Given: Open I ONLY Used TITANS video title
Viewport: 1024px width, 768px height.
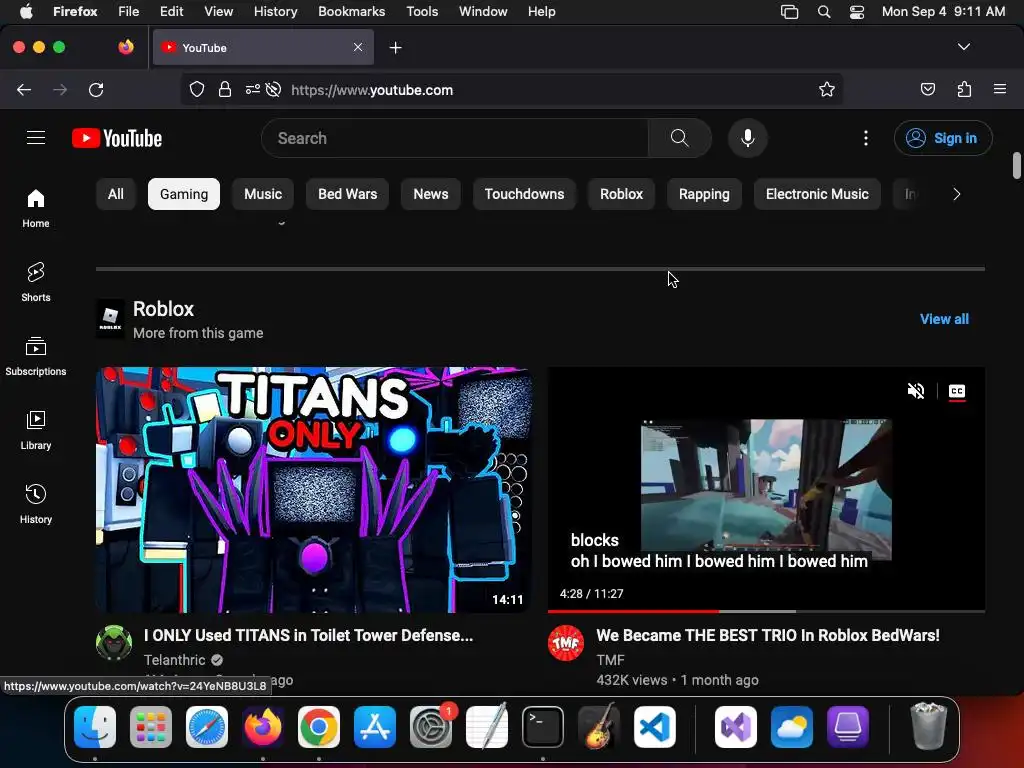Looking at the screenshot, I should 308,635.
